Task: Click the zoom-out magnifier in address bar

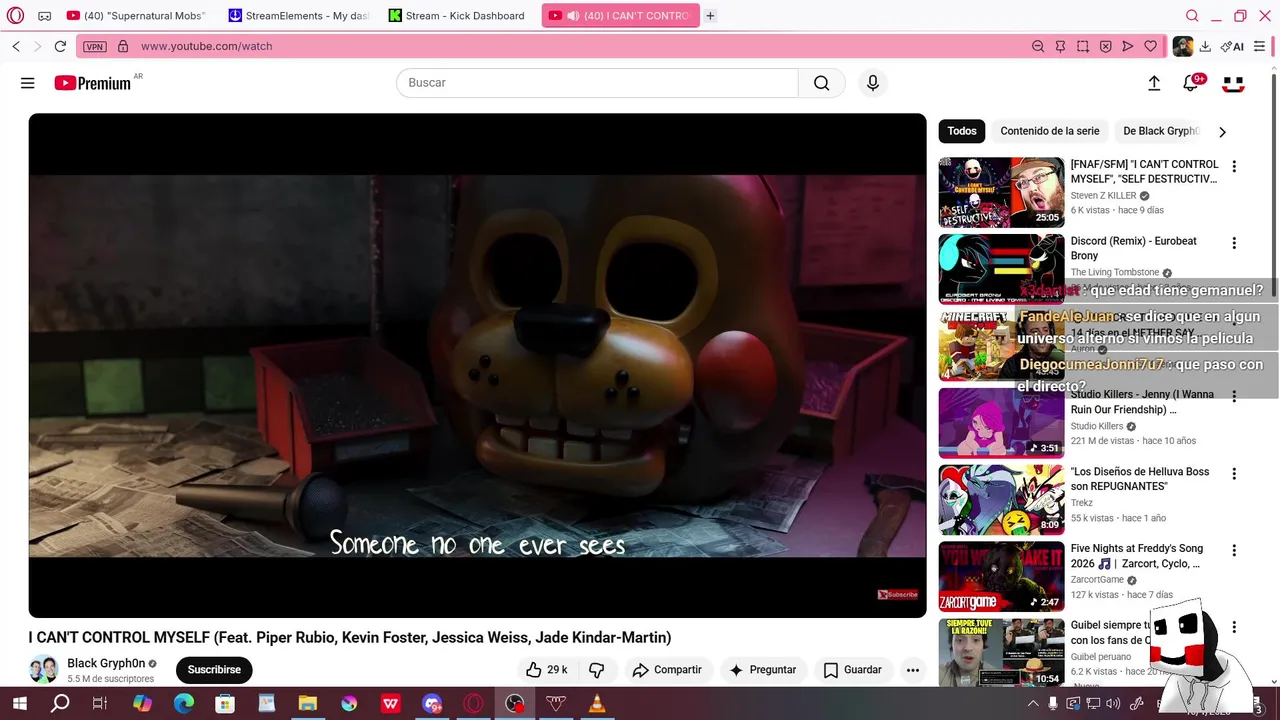Action: point(1038,46)
